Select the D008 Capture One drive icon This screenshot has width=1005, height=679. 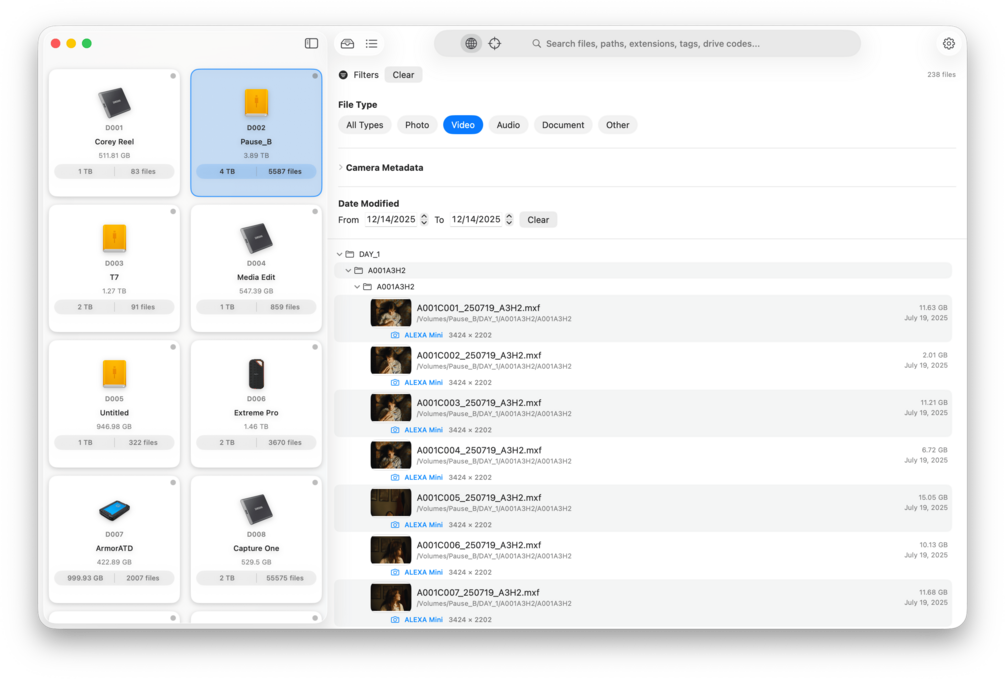(x=256, y=509)
